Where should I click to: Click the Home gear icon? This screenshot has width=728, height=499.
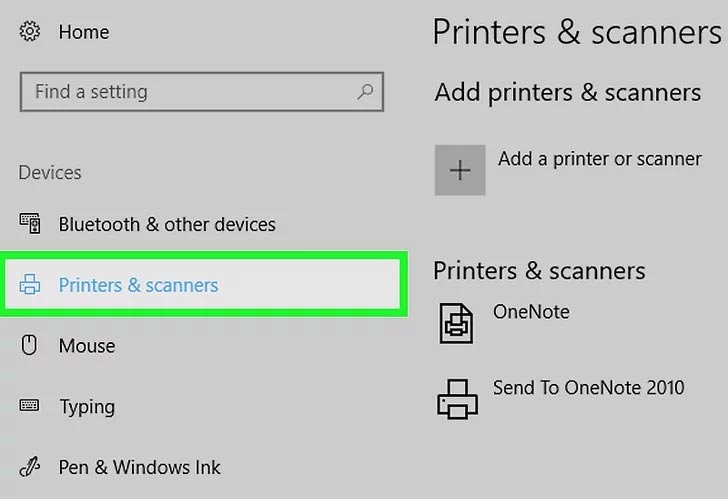(30, 32)
